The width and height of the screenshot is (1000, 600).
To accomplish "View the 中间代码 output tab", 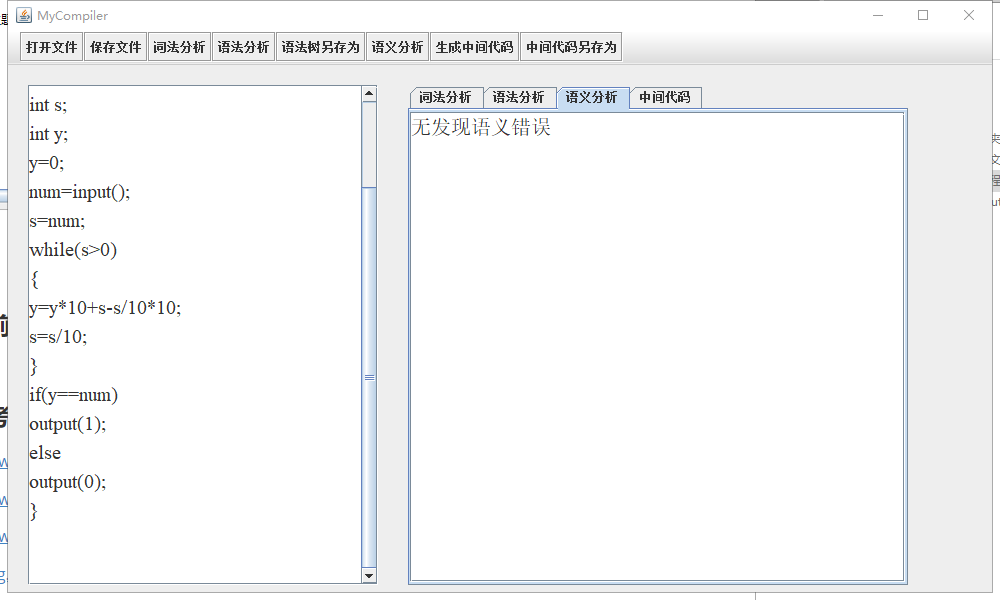I will [x=665, y=97].
